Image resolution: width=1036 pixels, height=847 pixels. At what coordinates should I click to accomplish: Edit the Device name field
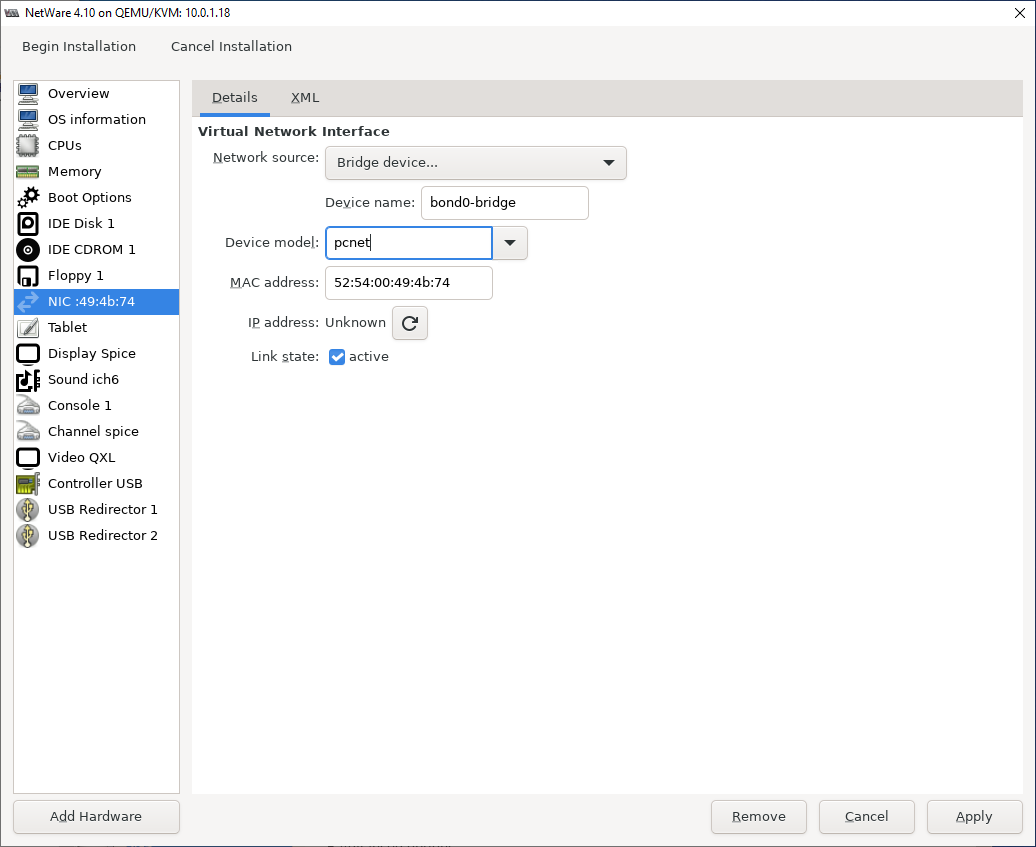tap(505, 203)
